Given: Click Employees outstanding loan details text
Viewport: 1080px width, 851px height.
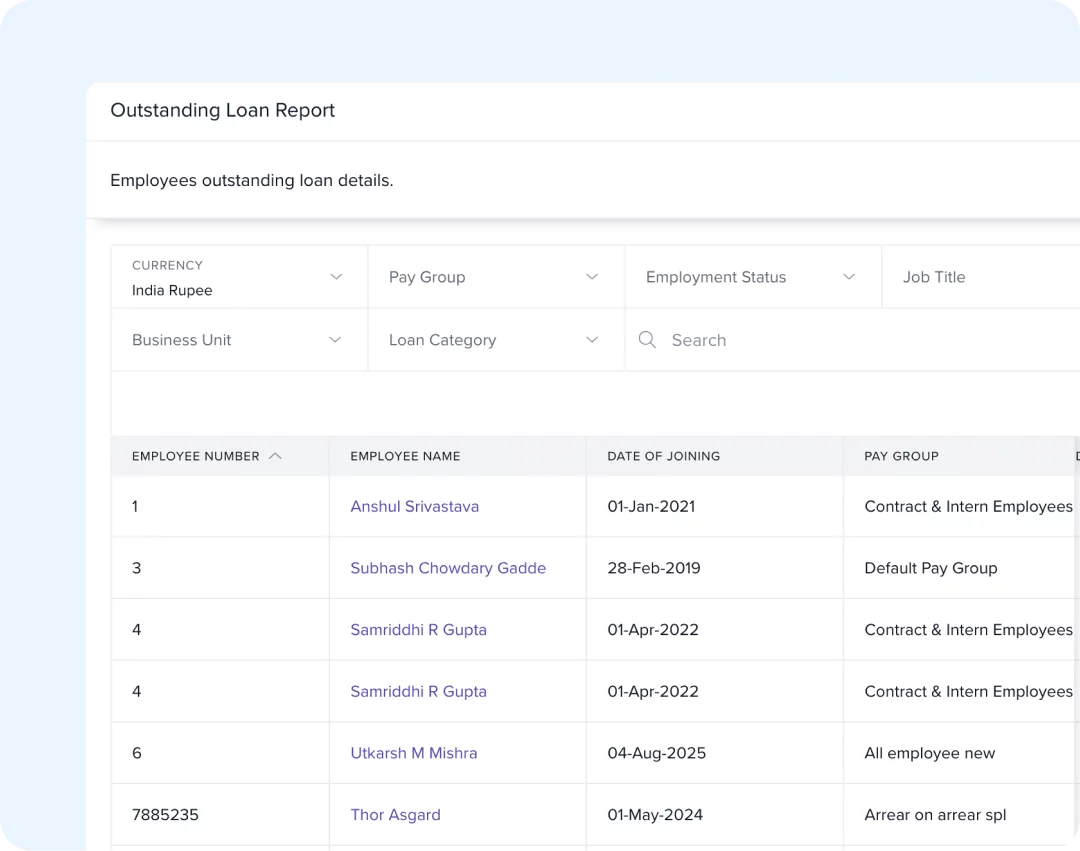Looking at the screenshot, I should [x=251, y=180].
